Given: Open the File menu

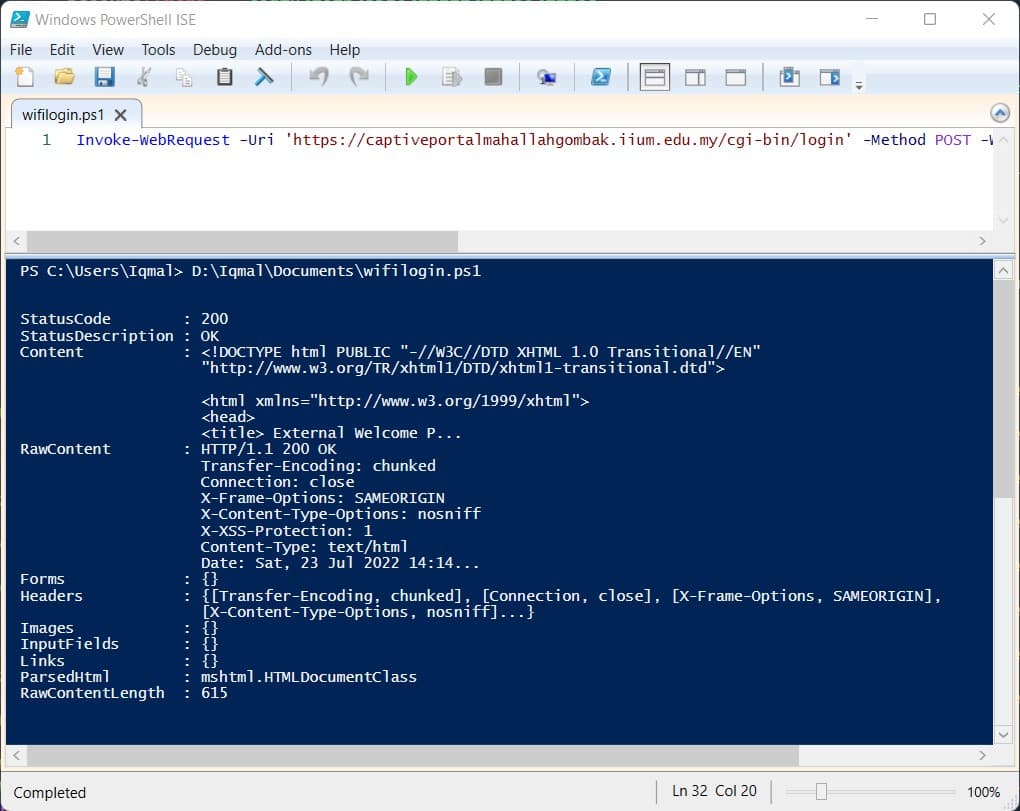Looking at the screenshot, I should 21,49.
